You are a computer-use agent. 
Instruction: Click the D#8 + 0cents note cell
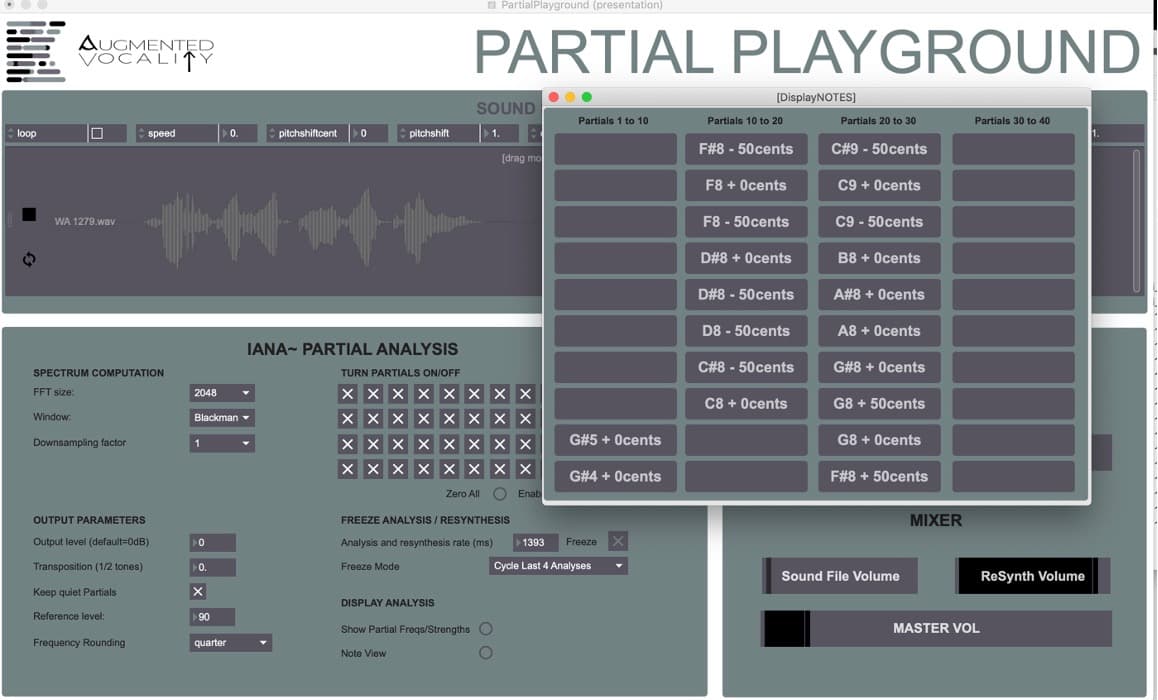coord(746,258)
